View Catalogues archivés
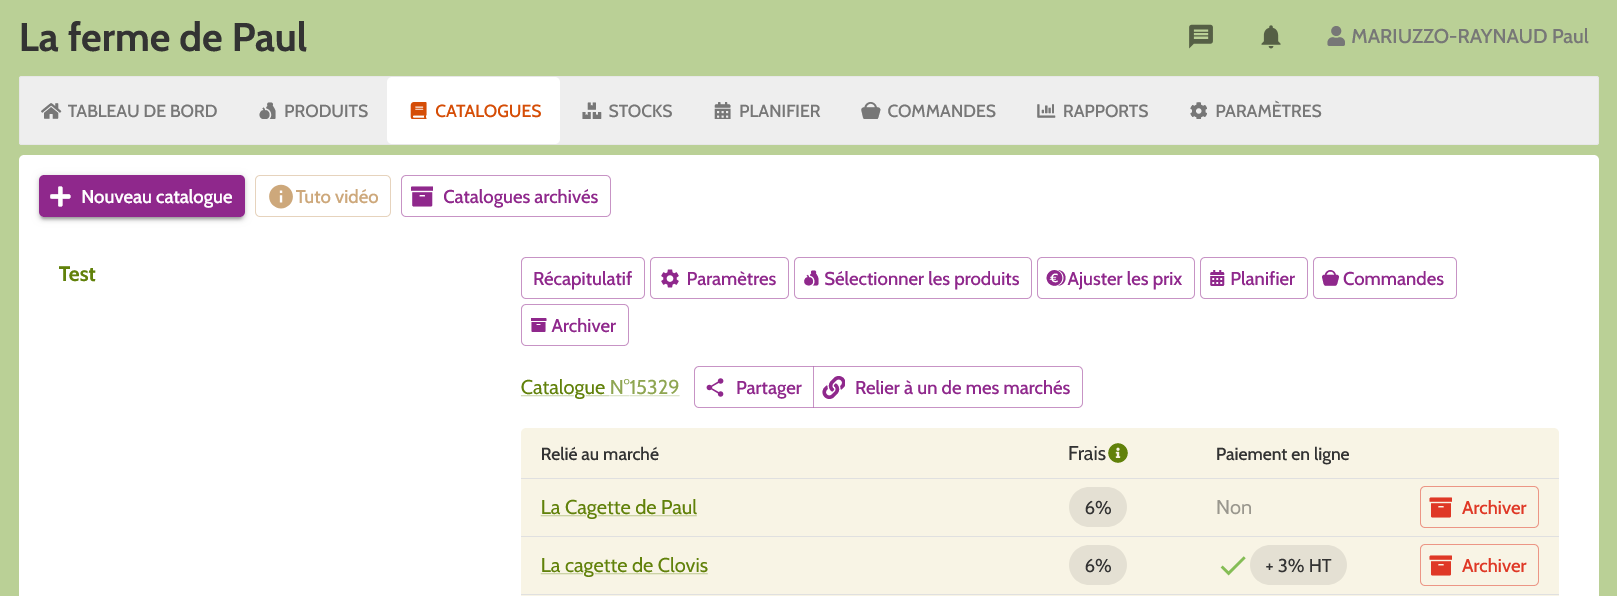1617x596 pixels. [x=506, y=197]
